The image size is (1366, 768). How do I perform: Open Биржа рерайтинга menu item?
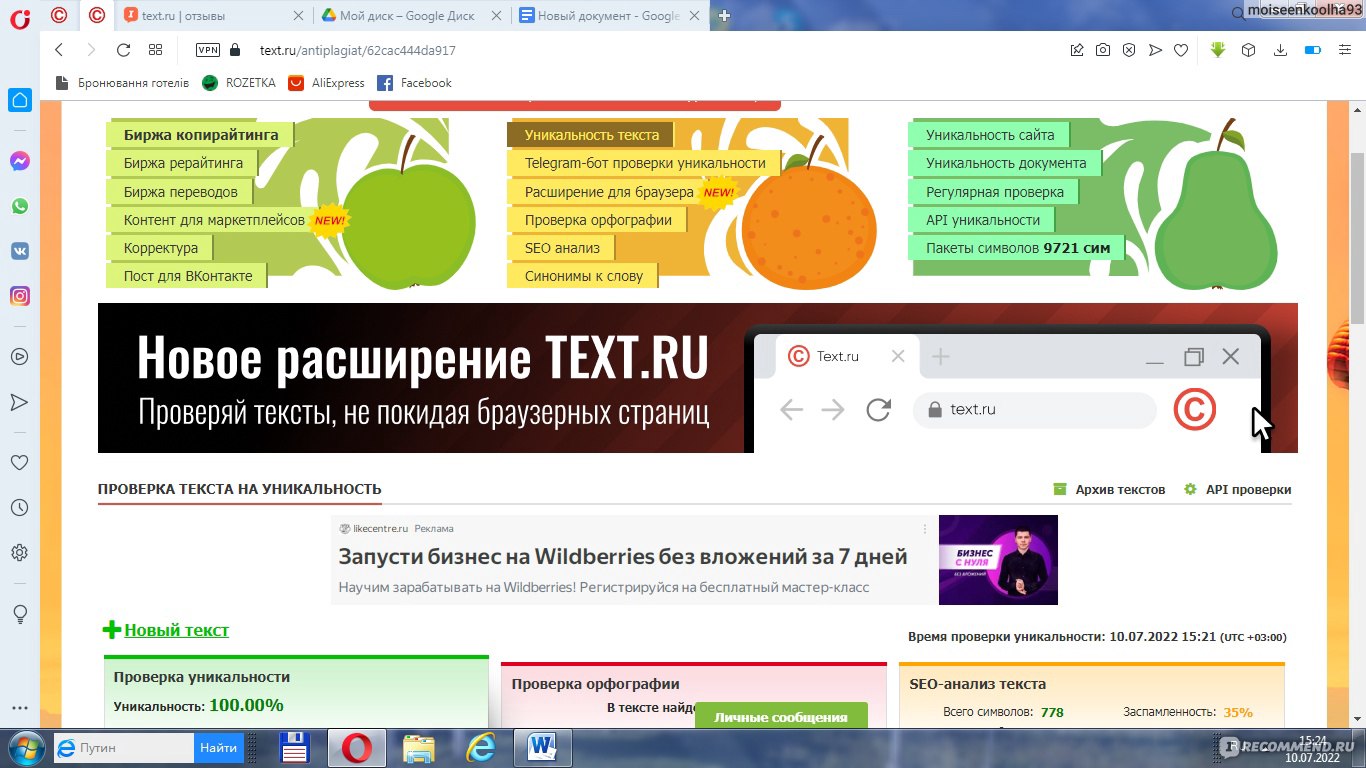(182, 163)
